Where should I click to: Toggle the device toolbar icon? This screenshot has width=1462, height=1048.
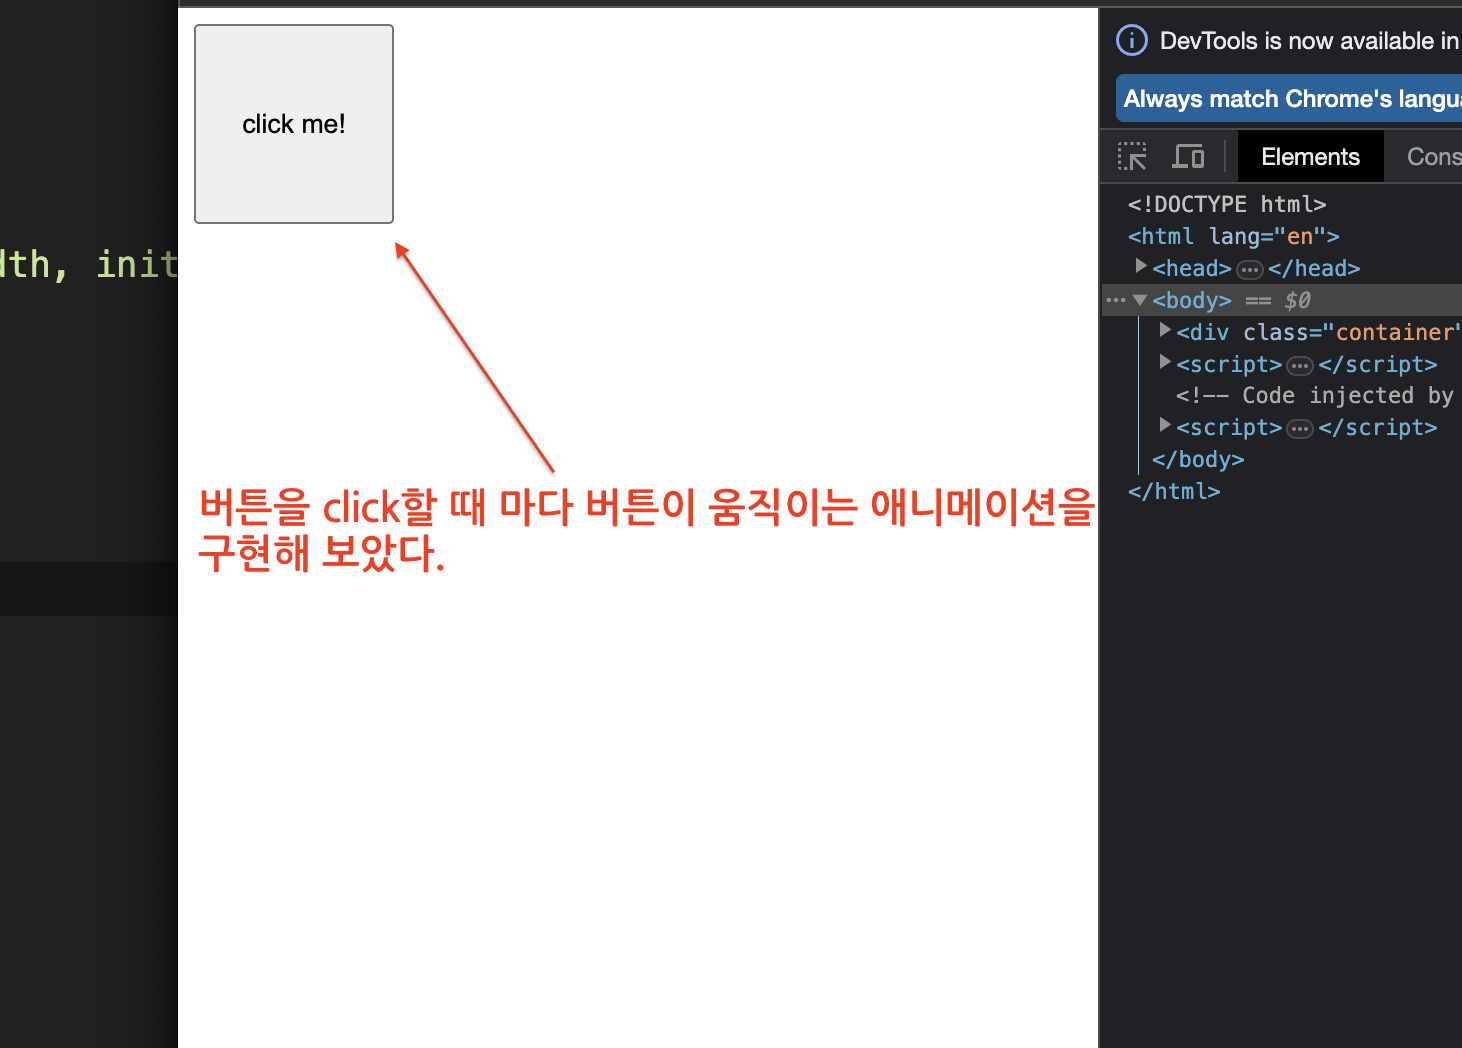click(1188, 157)
